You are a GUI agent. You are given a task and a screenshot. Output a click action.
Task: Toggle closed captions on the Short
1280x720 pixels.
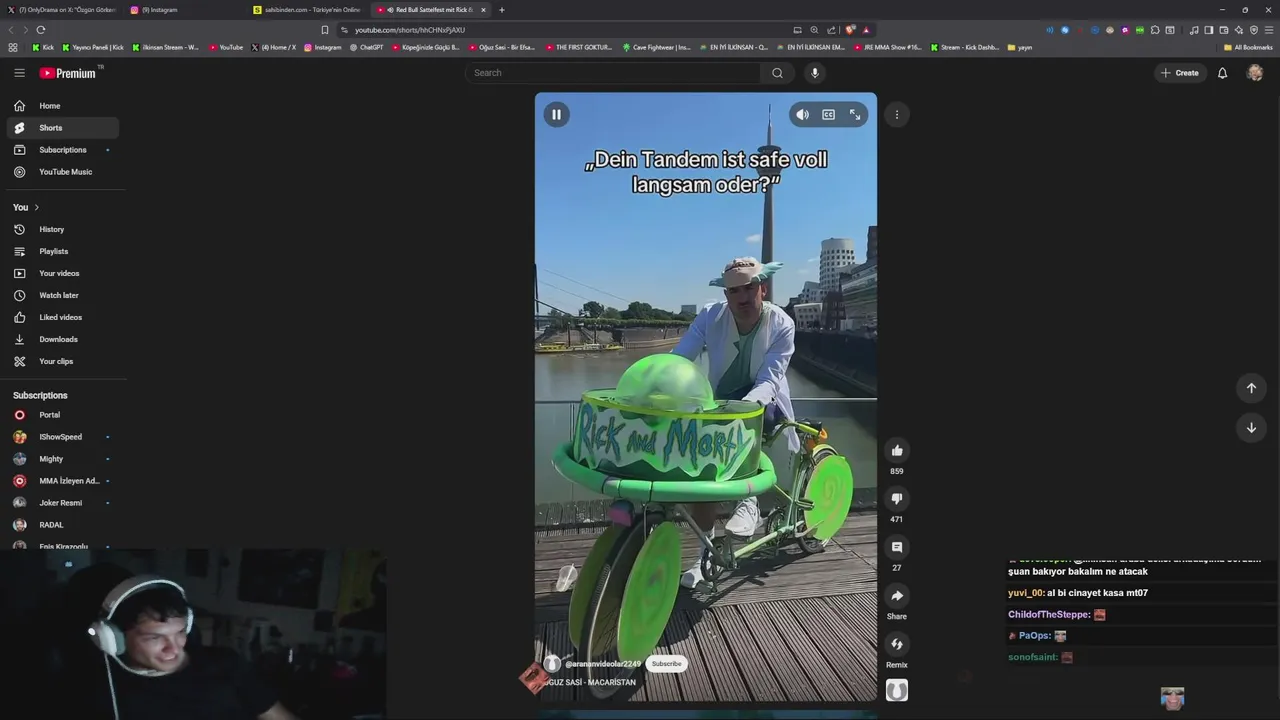(828, 115)
